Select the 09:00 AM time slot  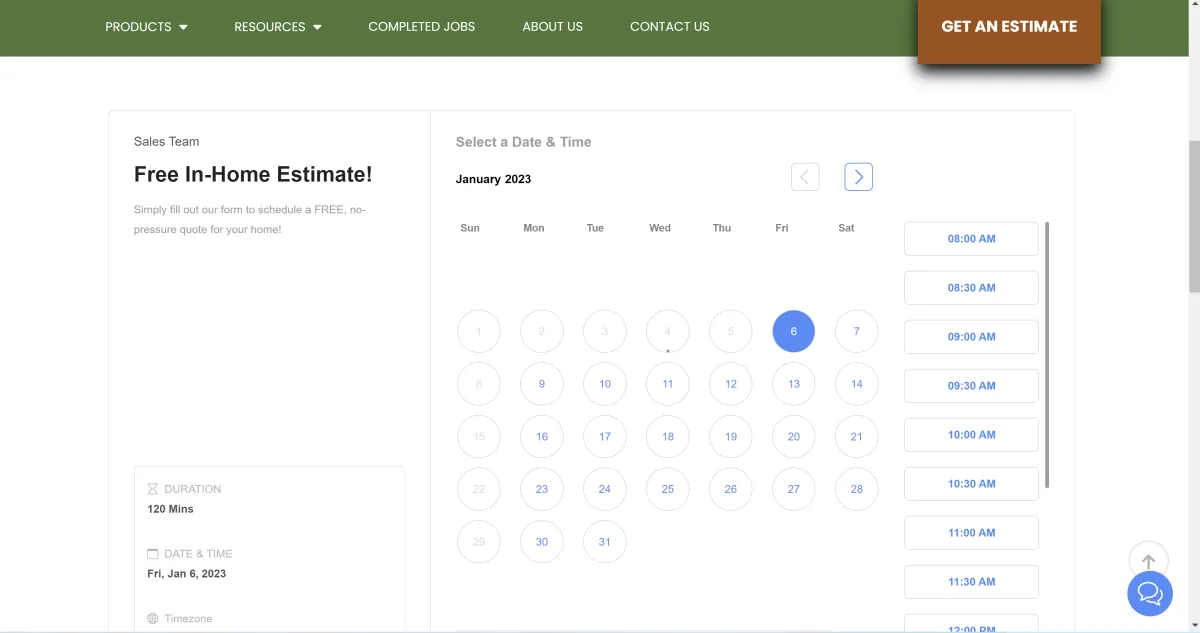pos(971,337)
